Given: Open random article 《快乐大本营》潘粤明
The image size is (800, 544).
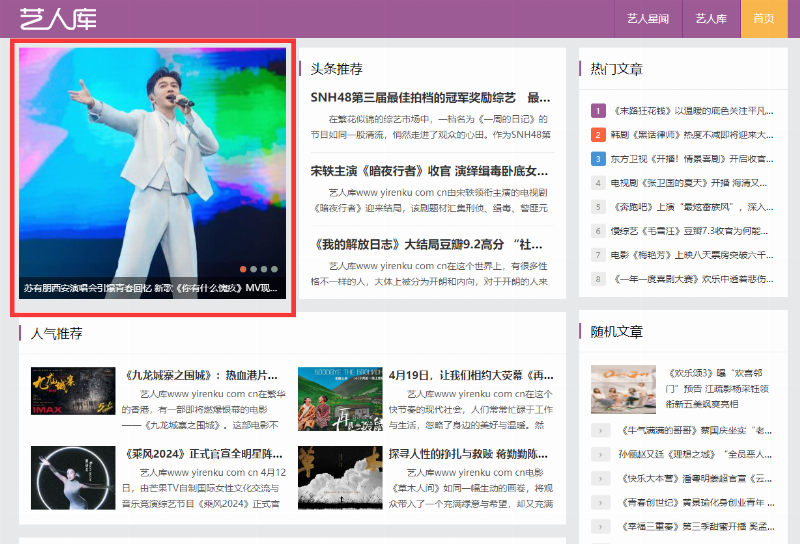Looking at the screenshot, I should [695, 479].
